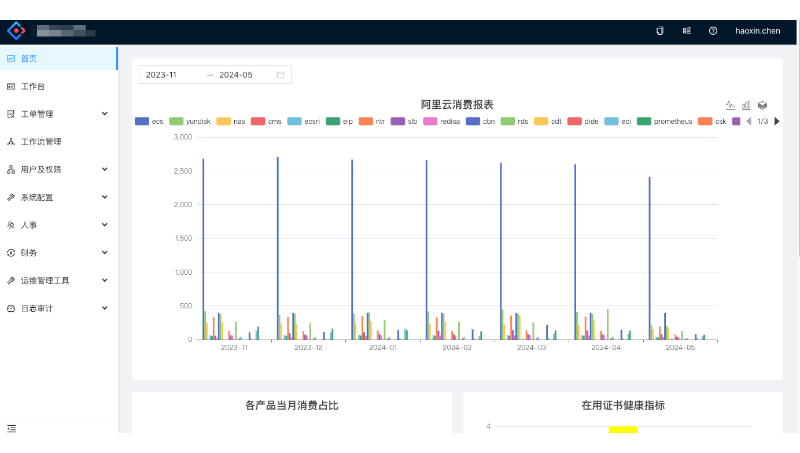Click the redisa legend color swatch

430,121
